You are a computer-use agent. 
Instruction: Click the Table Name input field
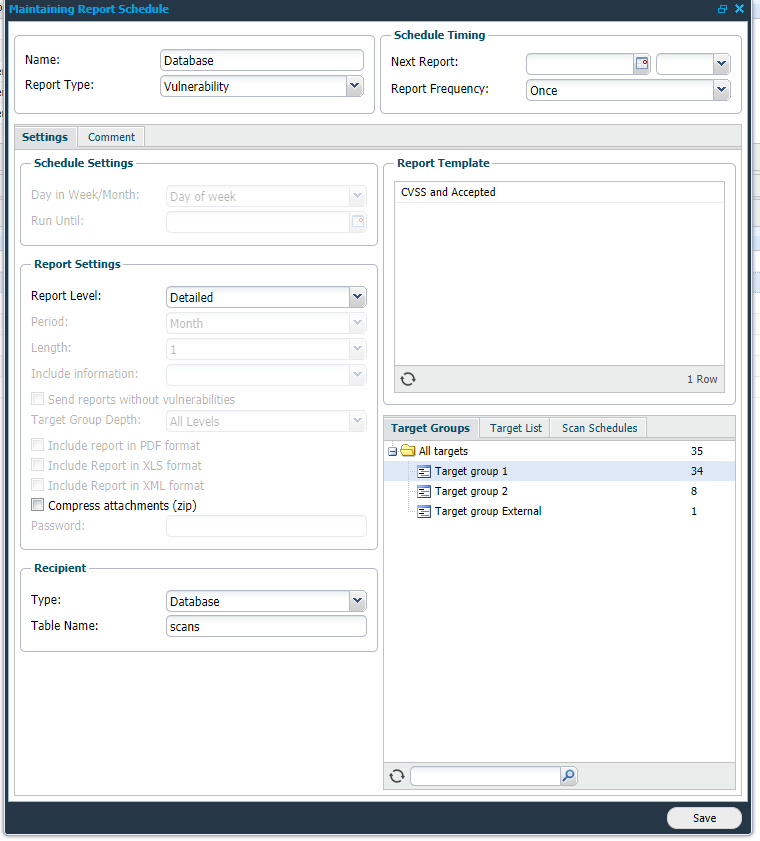tap(265, 627)
